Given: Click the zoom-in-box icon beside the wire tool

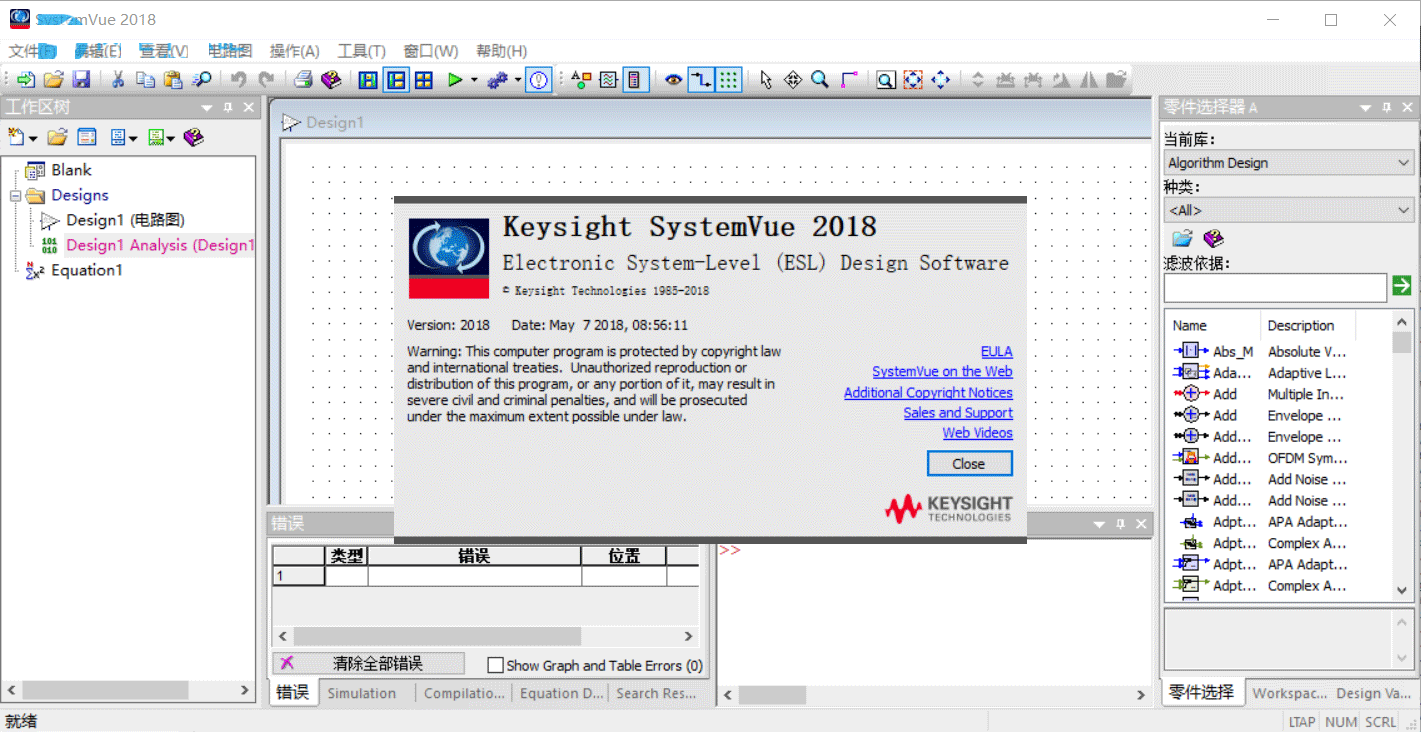Looking at the screenshot, I should pyautogui.click(x=885, y=80).
